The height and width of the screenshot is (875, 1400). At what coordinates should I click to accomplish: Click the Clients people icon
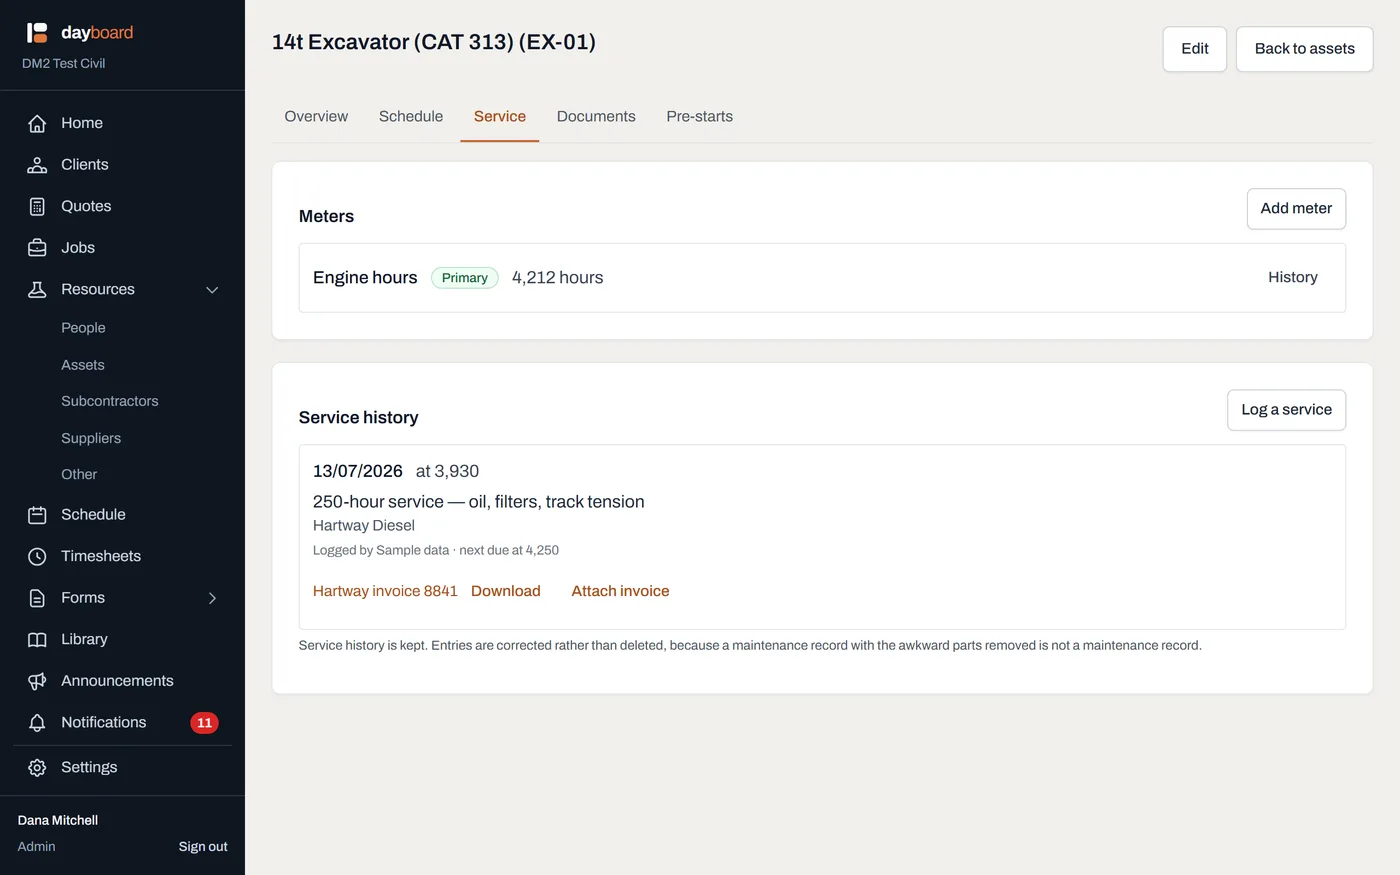tap(37, 165)
